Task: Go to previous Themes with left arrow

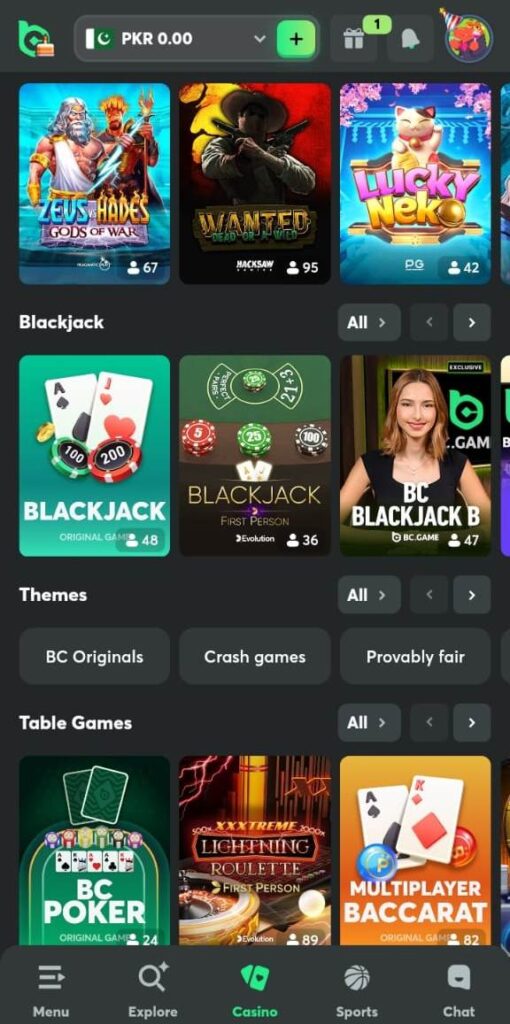Action: [x=429, y=594]
